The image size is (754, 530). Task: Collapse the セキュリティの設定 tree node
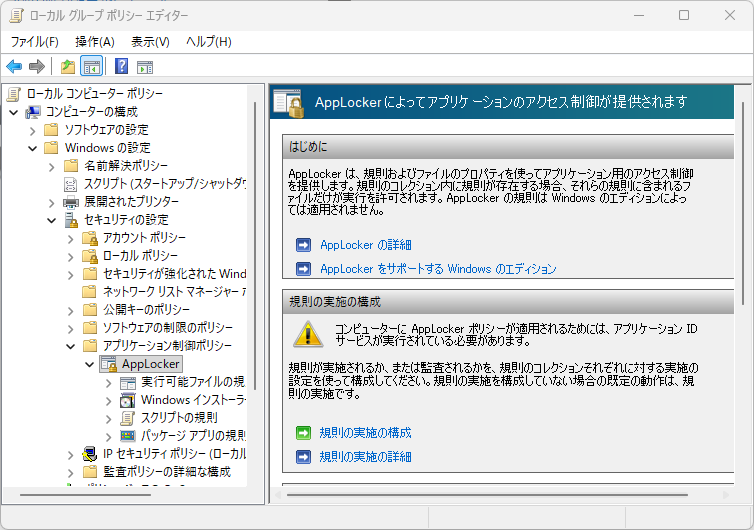(52, 219)
